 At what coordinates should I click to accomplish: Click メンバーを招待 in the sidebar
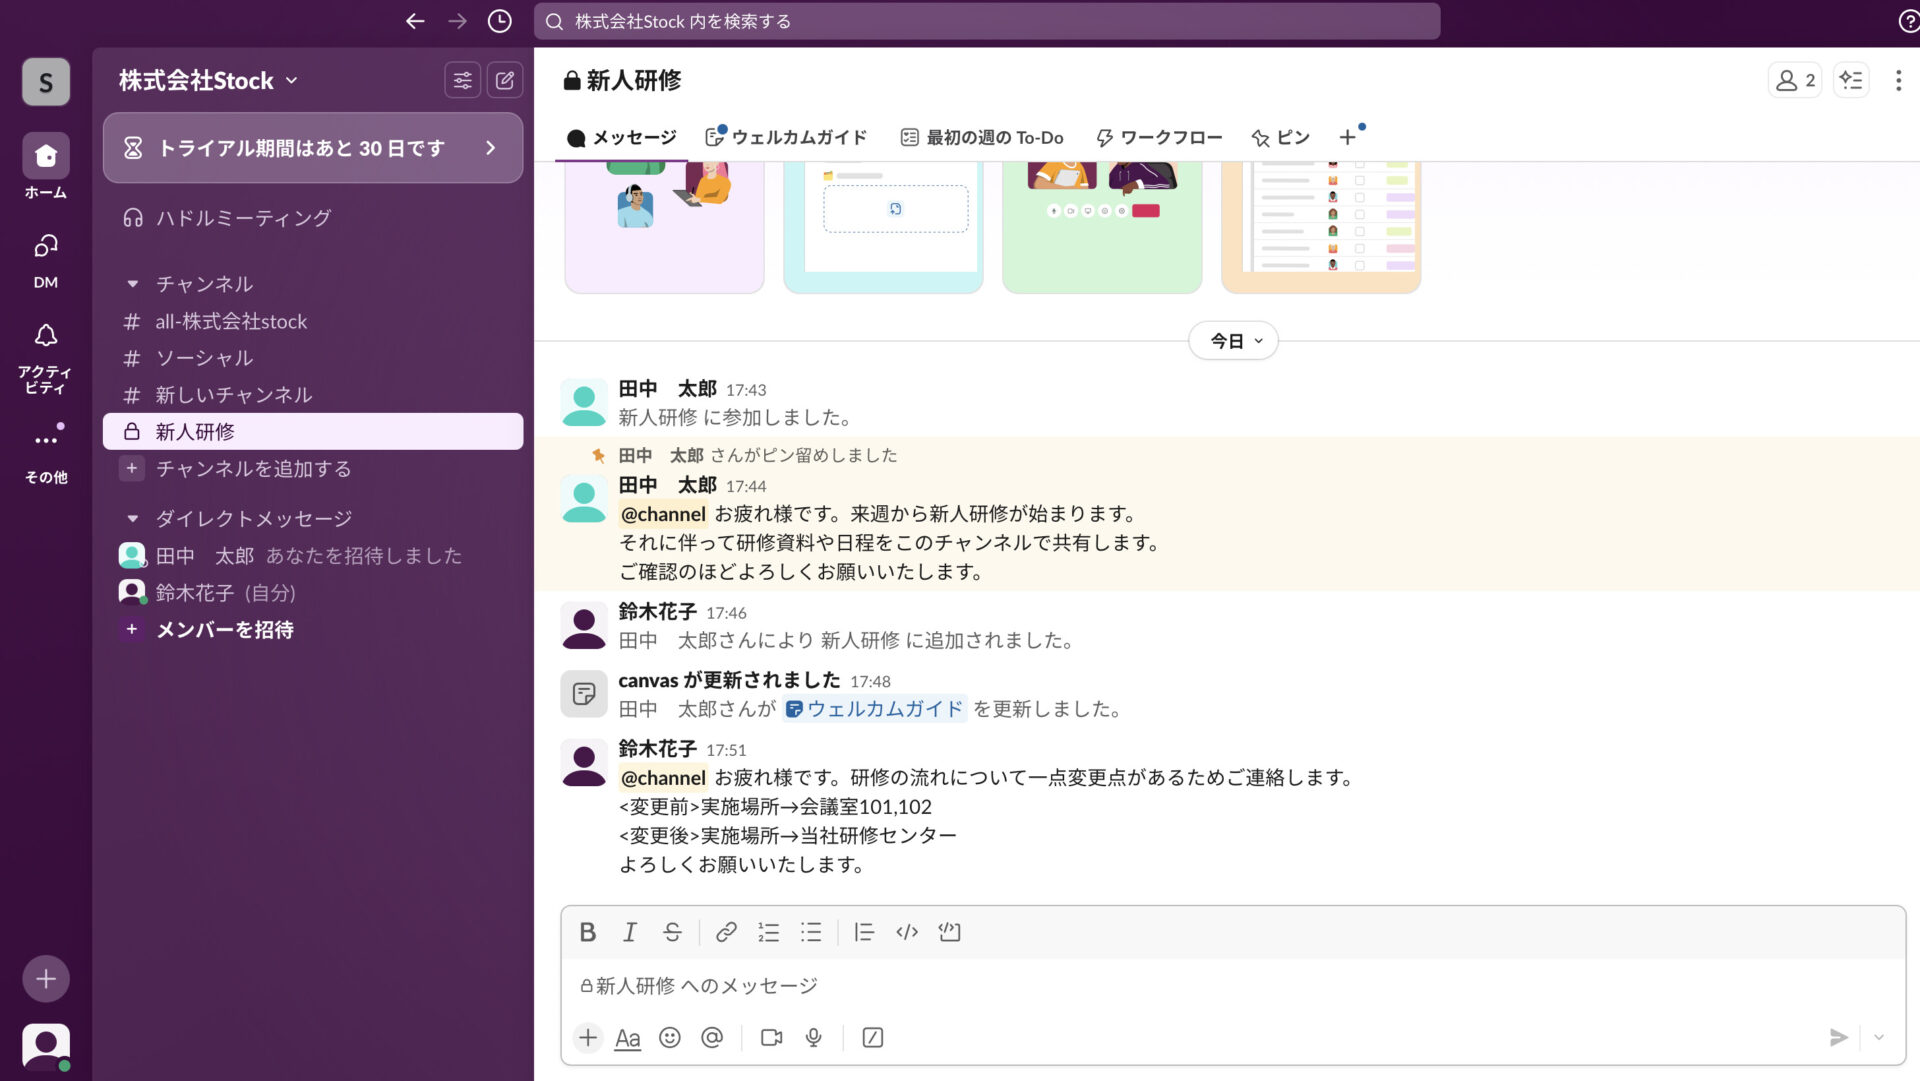pos(225,630)
